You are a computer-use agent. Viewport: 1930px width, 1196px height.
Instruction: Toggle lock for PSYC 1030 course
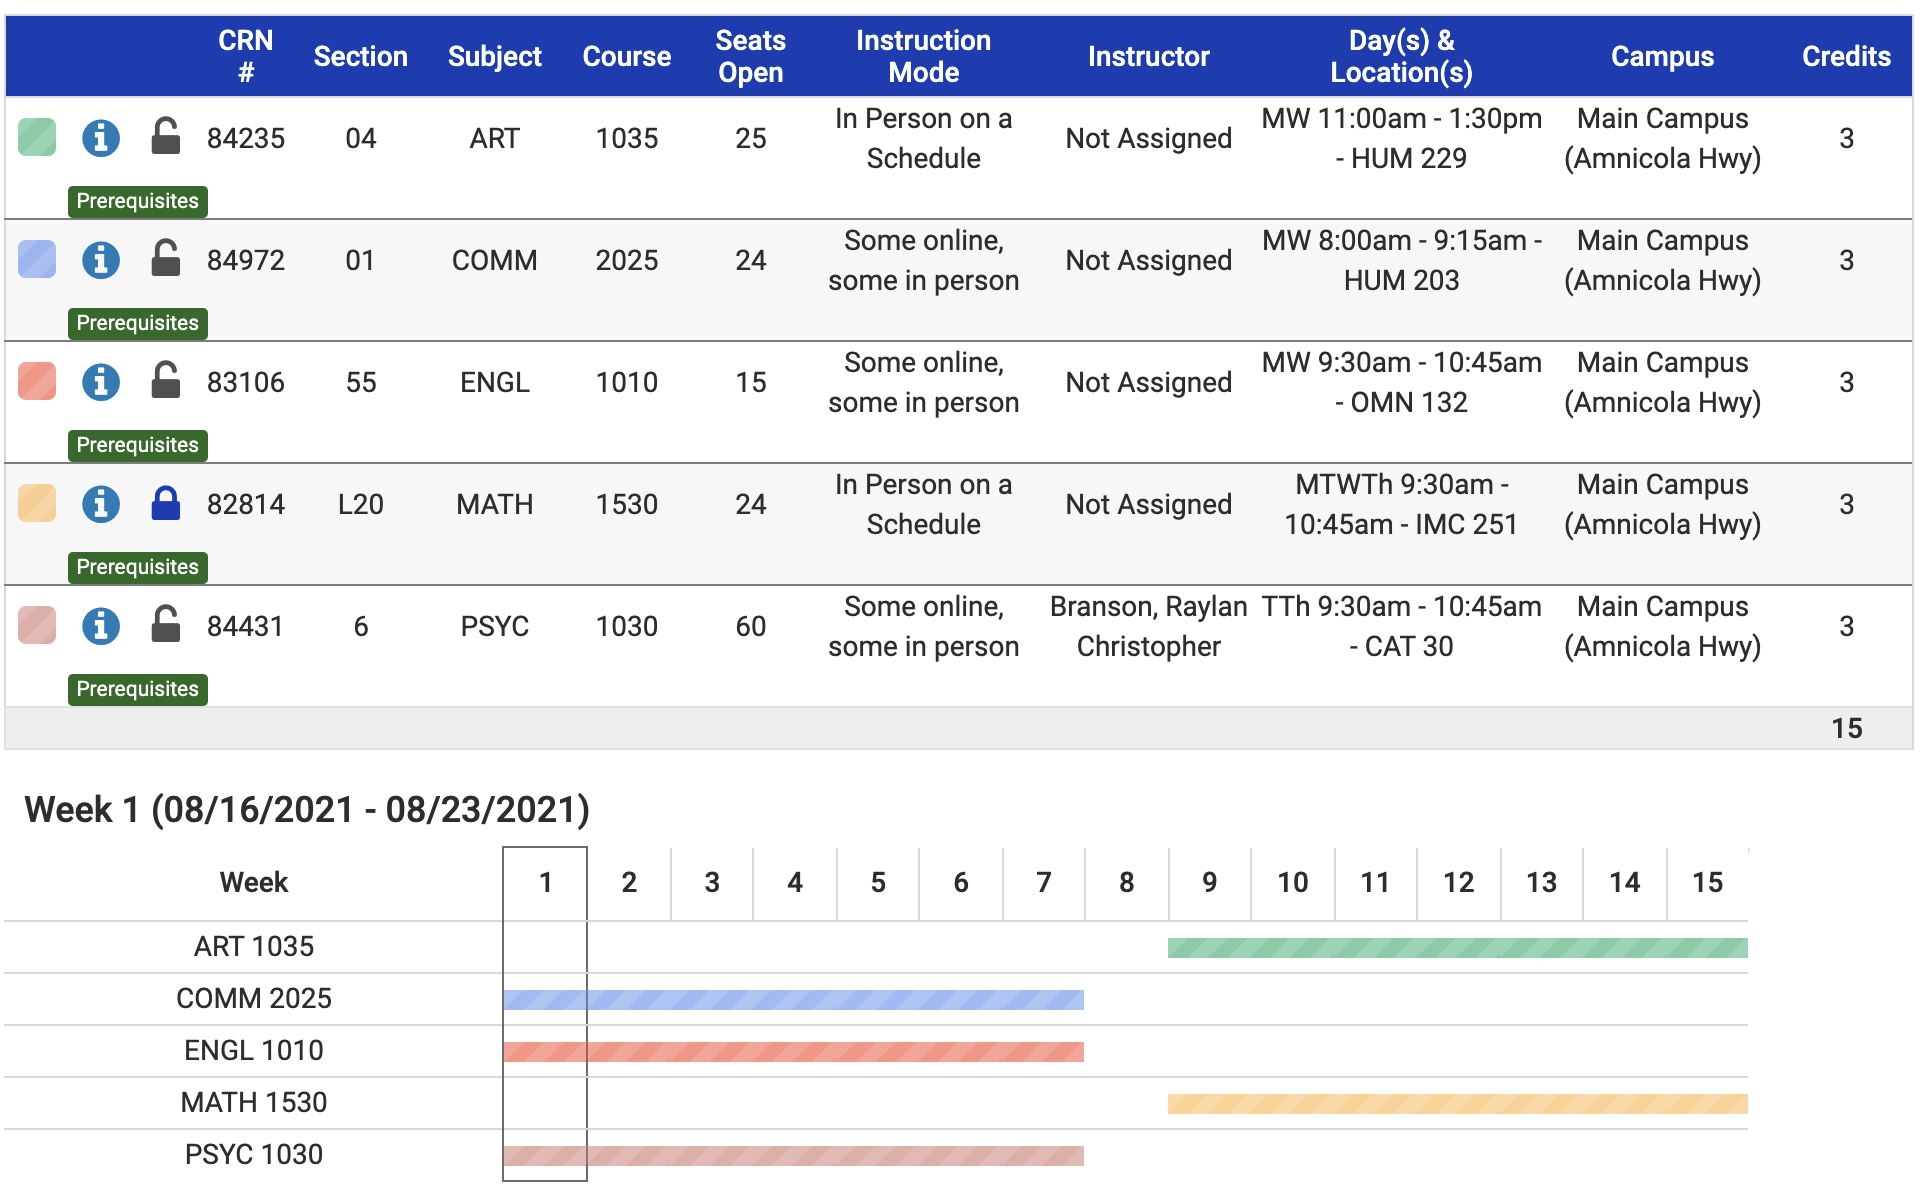[x=165, y=625]
